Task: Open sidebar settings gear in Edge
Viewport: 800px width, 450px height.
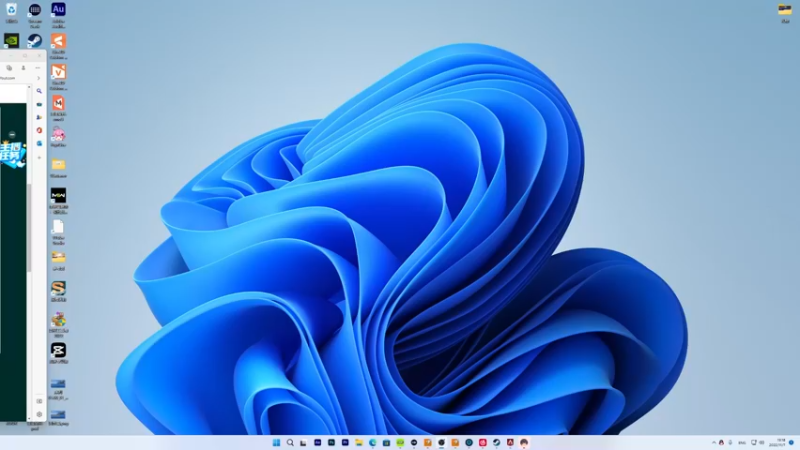Action: (x=39, y=414)
